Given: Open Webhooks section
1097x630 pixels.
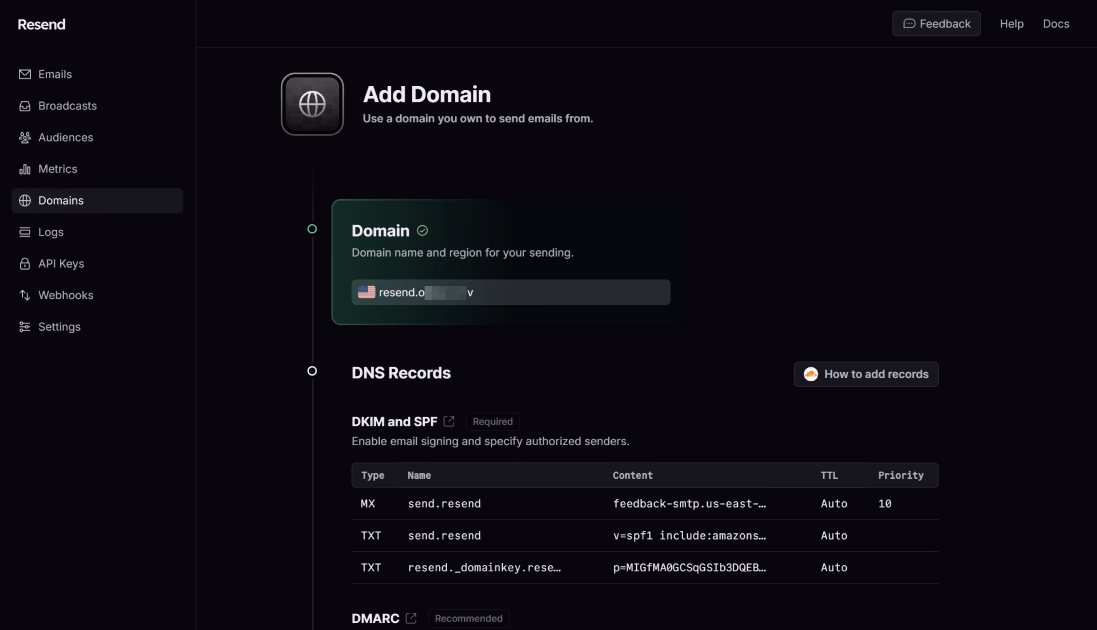Looking at the screenshot, I should pyautogui.click(x=97, y=295).
